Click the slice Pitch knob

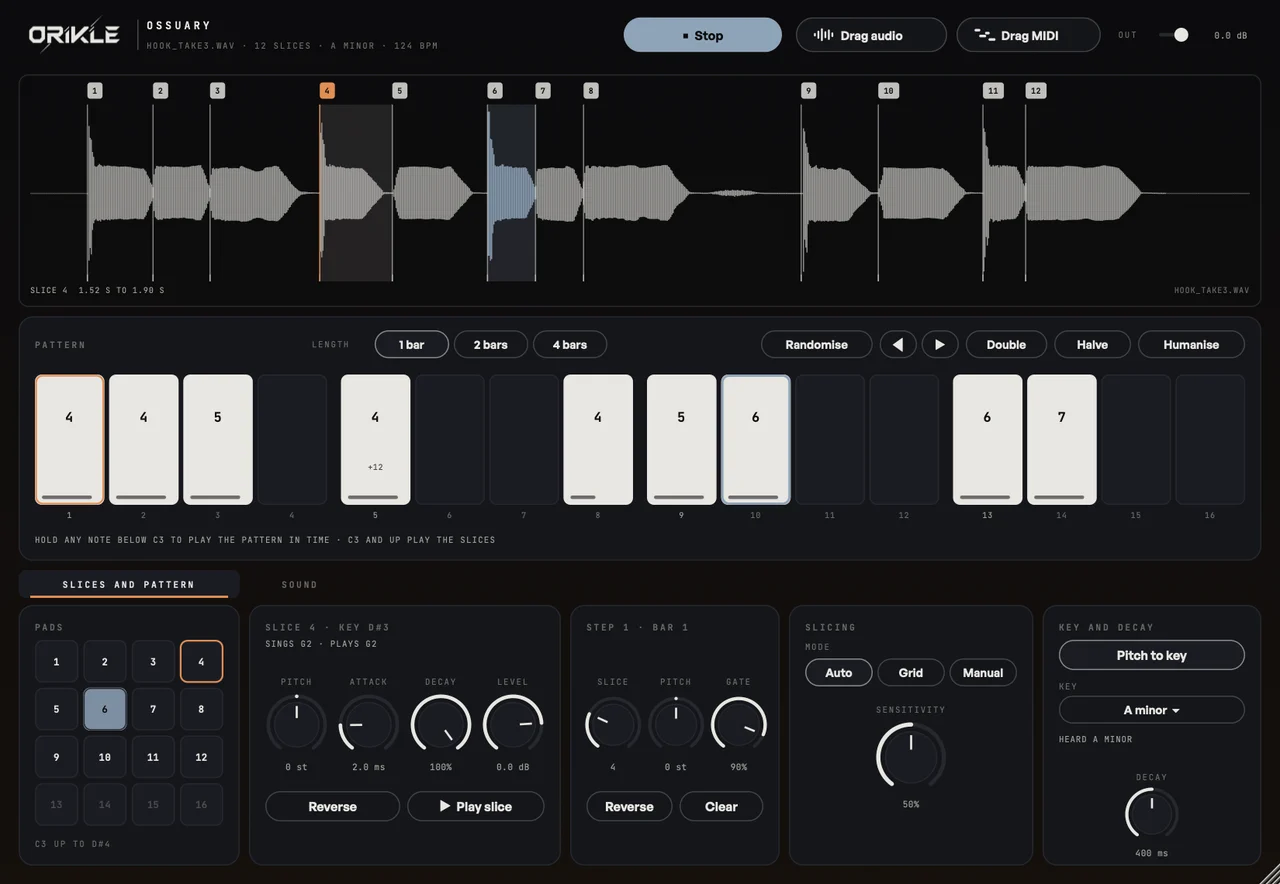click(x=296, y=724)
